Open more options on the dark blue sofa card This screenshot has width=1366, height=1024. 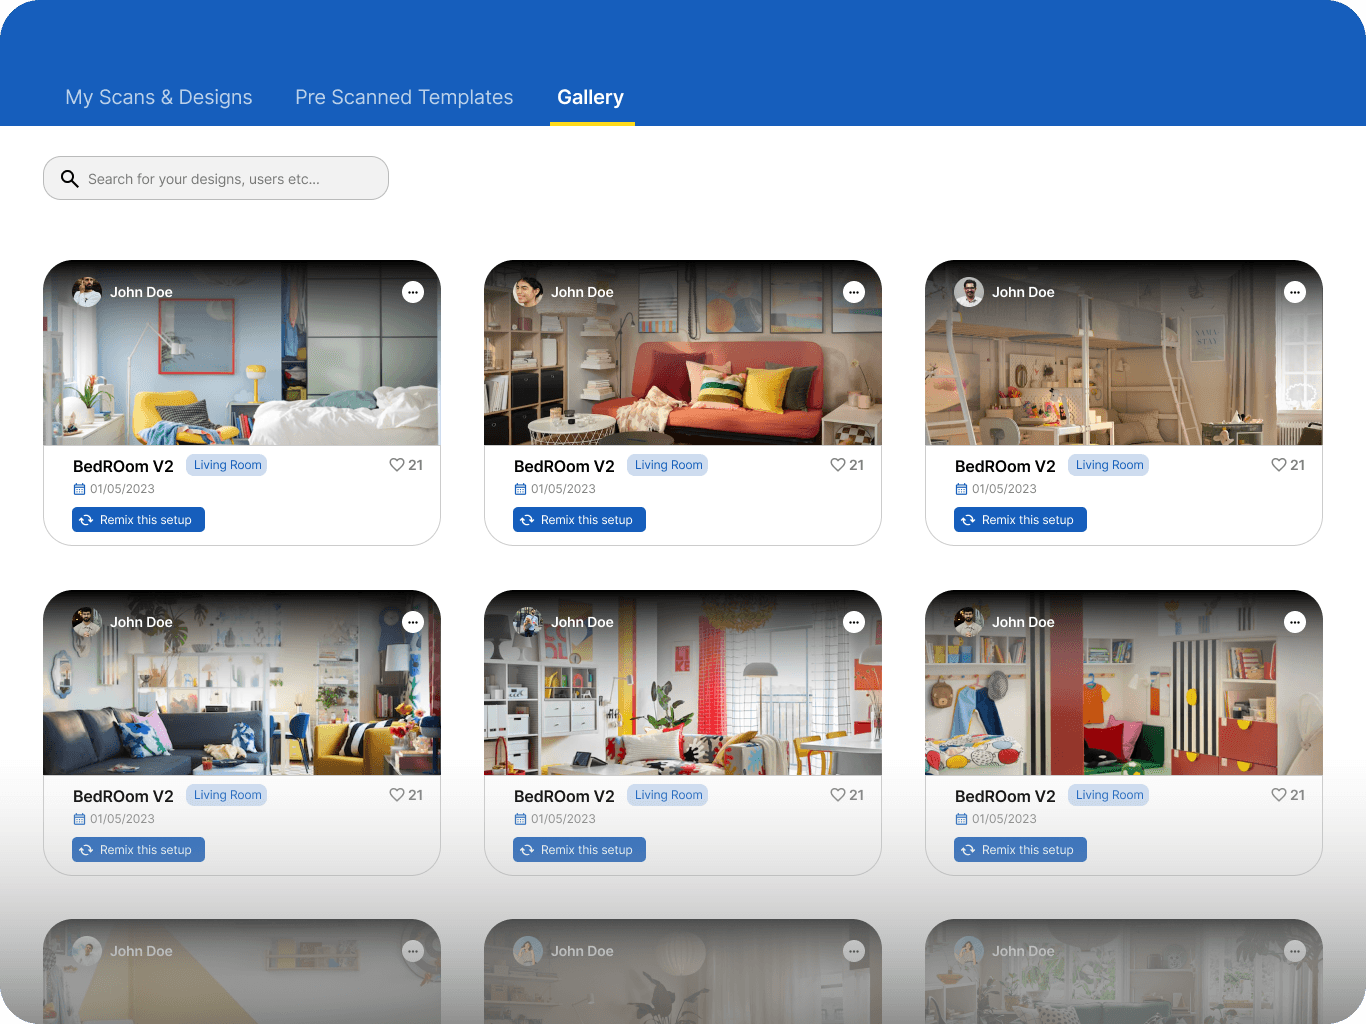[x=413, y=622]
